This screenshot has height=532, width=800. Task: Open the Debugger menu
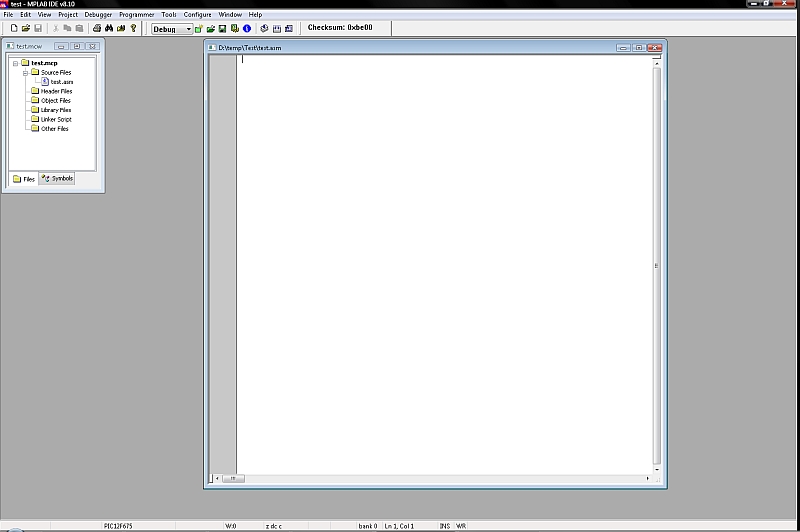click(98, 15)
